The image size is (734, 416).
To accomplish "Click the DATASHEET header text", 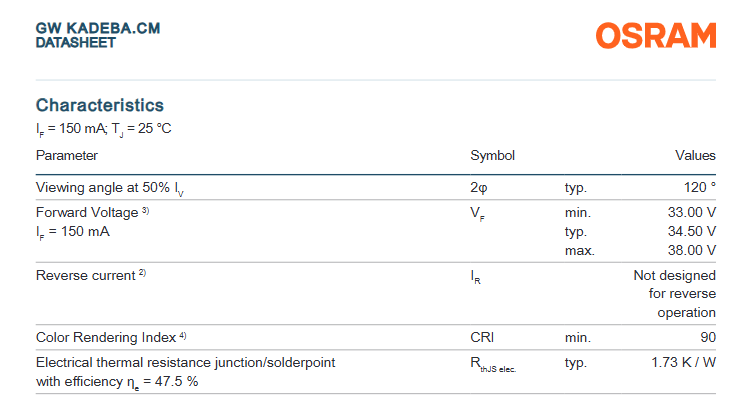I will coord(76,43).
